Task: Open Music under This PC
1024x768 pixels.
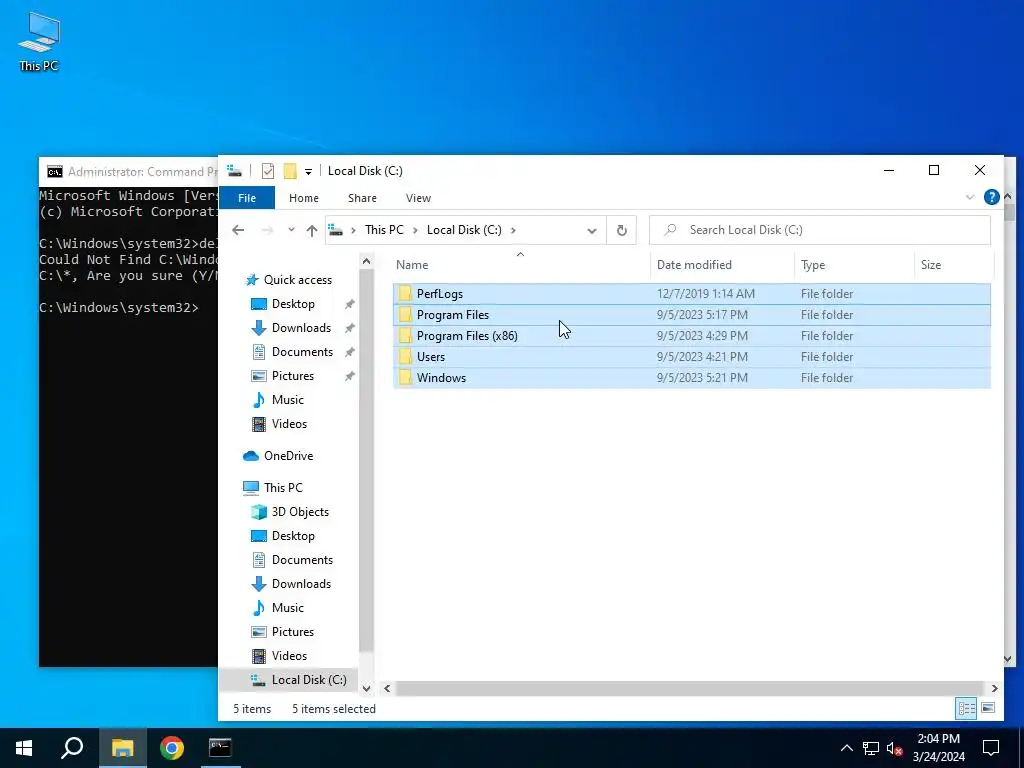Action: pyautogui.click(x=287, y=608)
